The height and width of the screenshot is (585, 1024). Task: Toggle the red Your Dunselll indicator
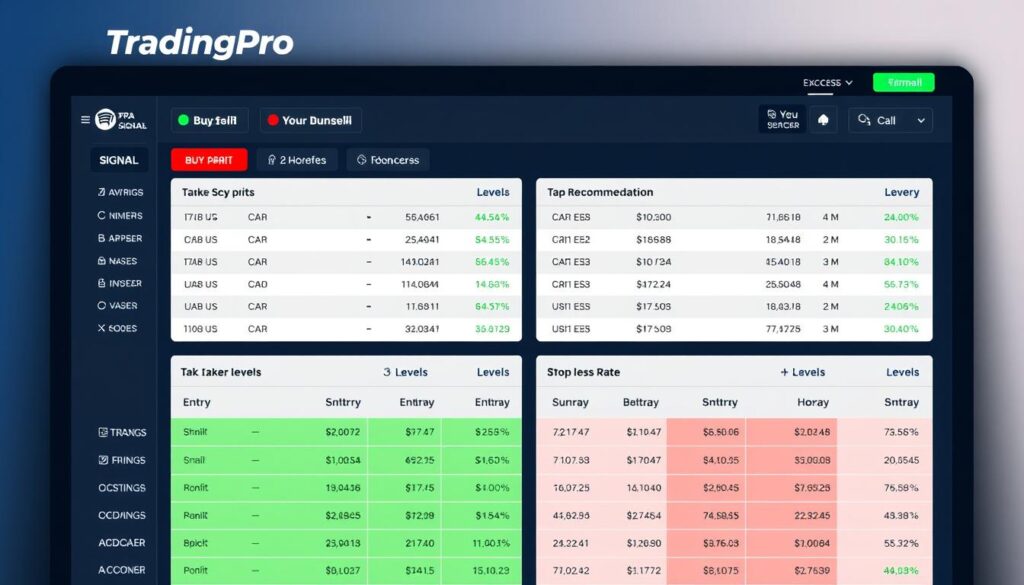[270, 121]
